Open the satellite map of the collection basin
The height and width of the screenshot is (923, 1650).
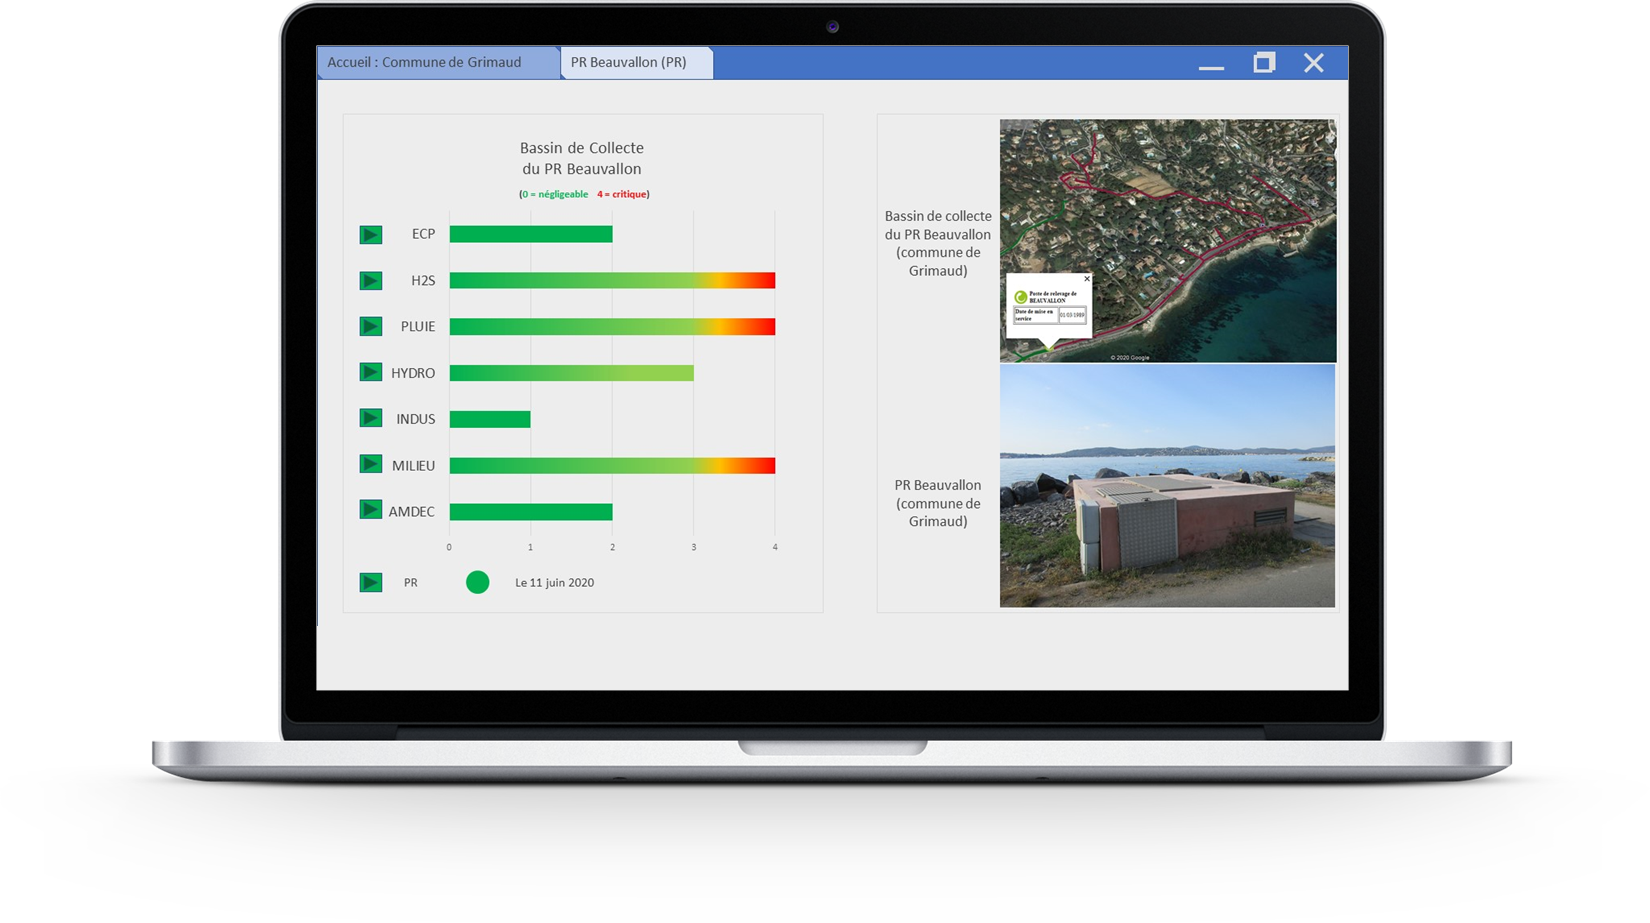(1168, 241)
